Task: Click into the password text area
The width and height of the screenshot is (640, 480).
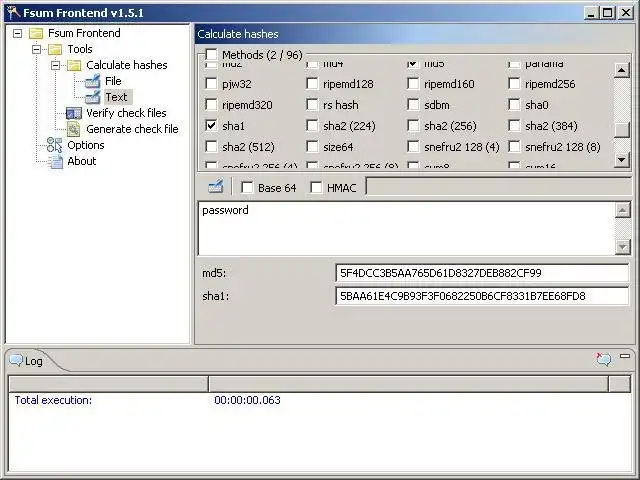Action: click(407, 229)
